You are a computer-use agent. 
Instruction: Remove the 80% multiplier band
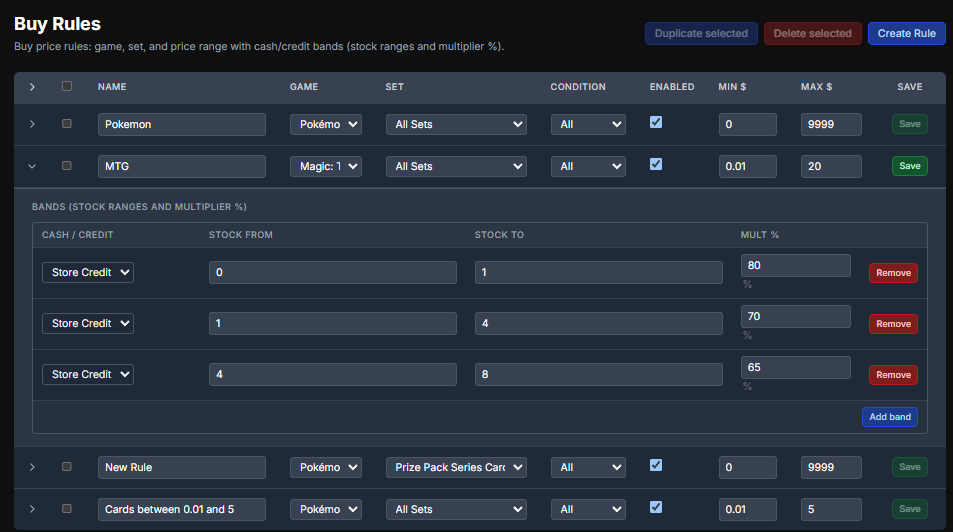point(893,273)
